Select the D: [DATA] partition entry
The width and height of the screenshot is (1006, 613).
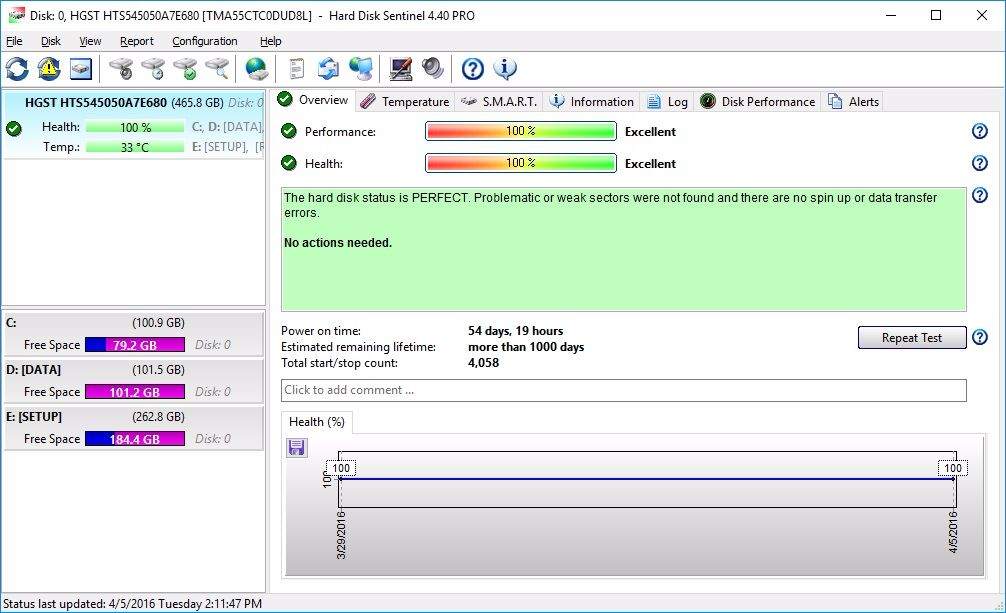(x=133, y=381)
